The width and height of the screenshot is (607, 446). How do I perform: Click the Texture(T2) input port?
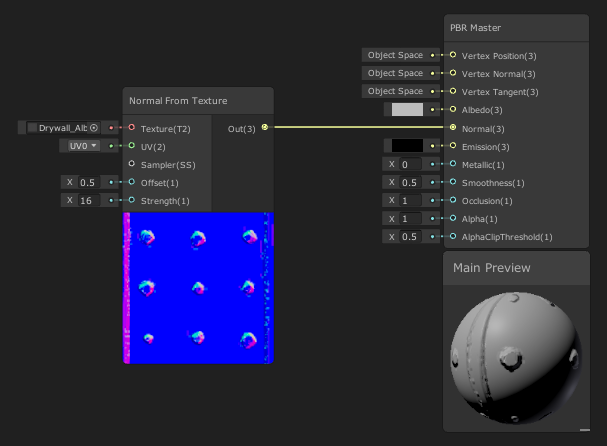(131, 128)
